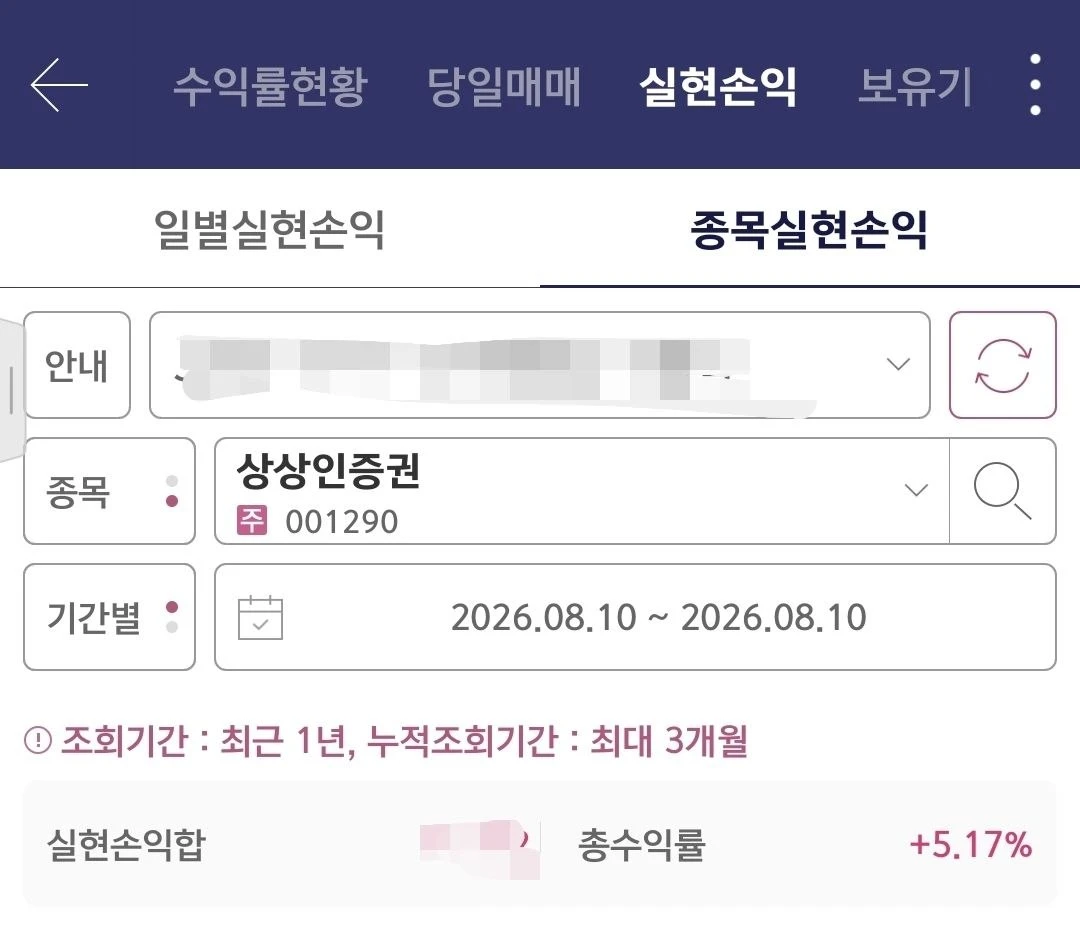The width and height of the screenshot is (1080, 926).
Task: Pull the side drawer handle on left edge
Action: pyautogui.click(x=11, y=391)
